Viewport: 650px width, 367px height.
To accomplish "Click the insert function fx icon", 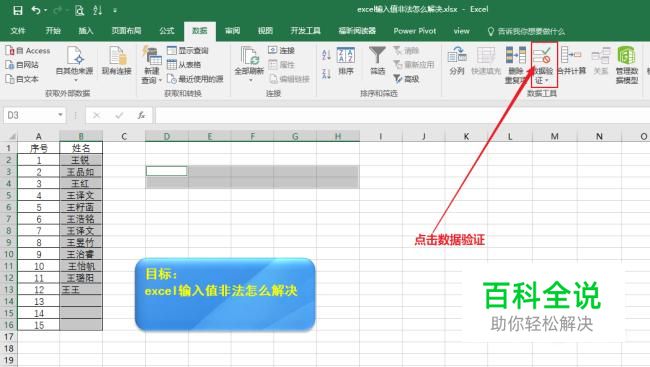I will [141, 115].
